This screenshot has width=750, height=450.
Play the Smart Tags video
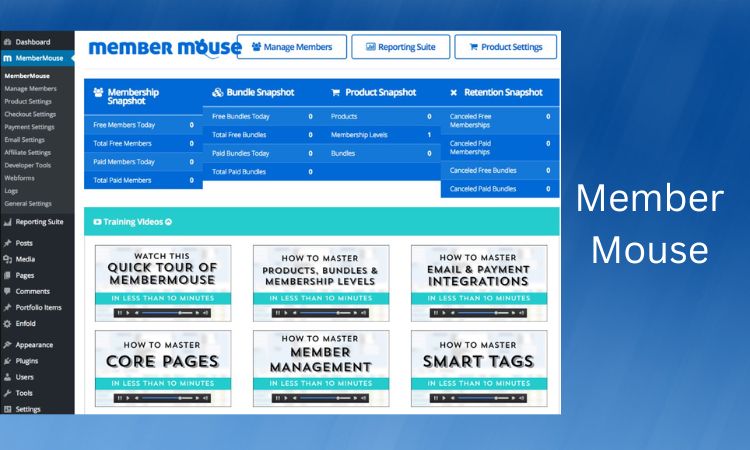tap(479, 368)
